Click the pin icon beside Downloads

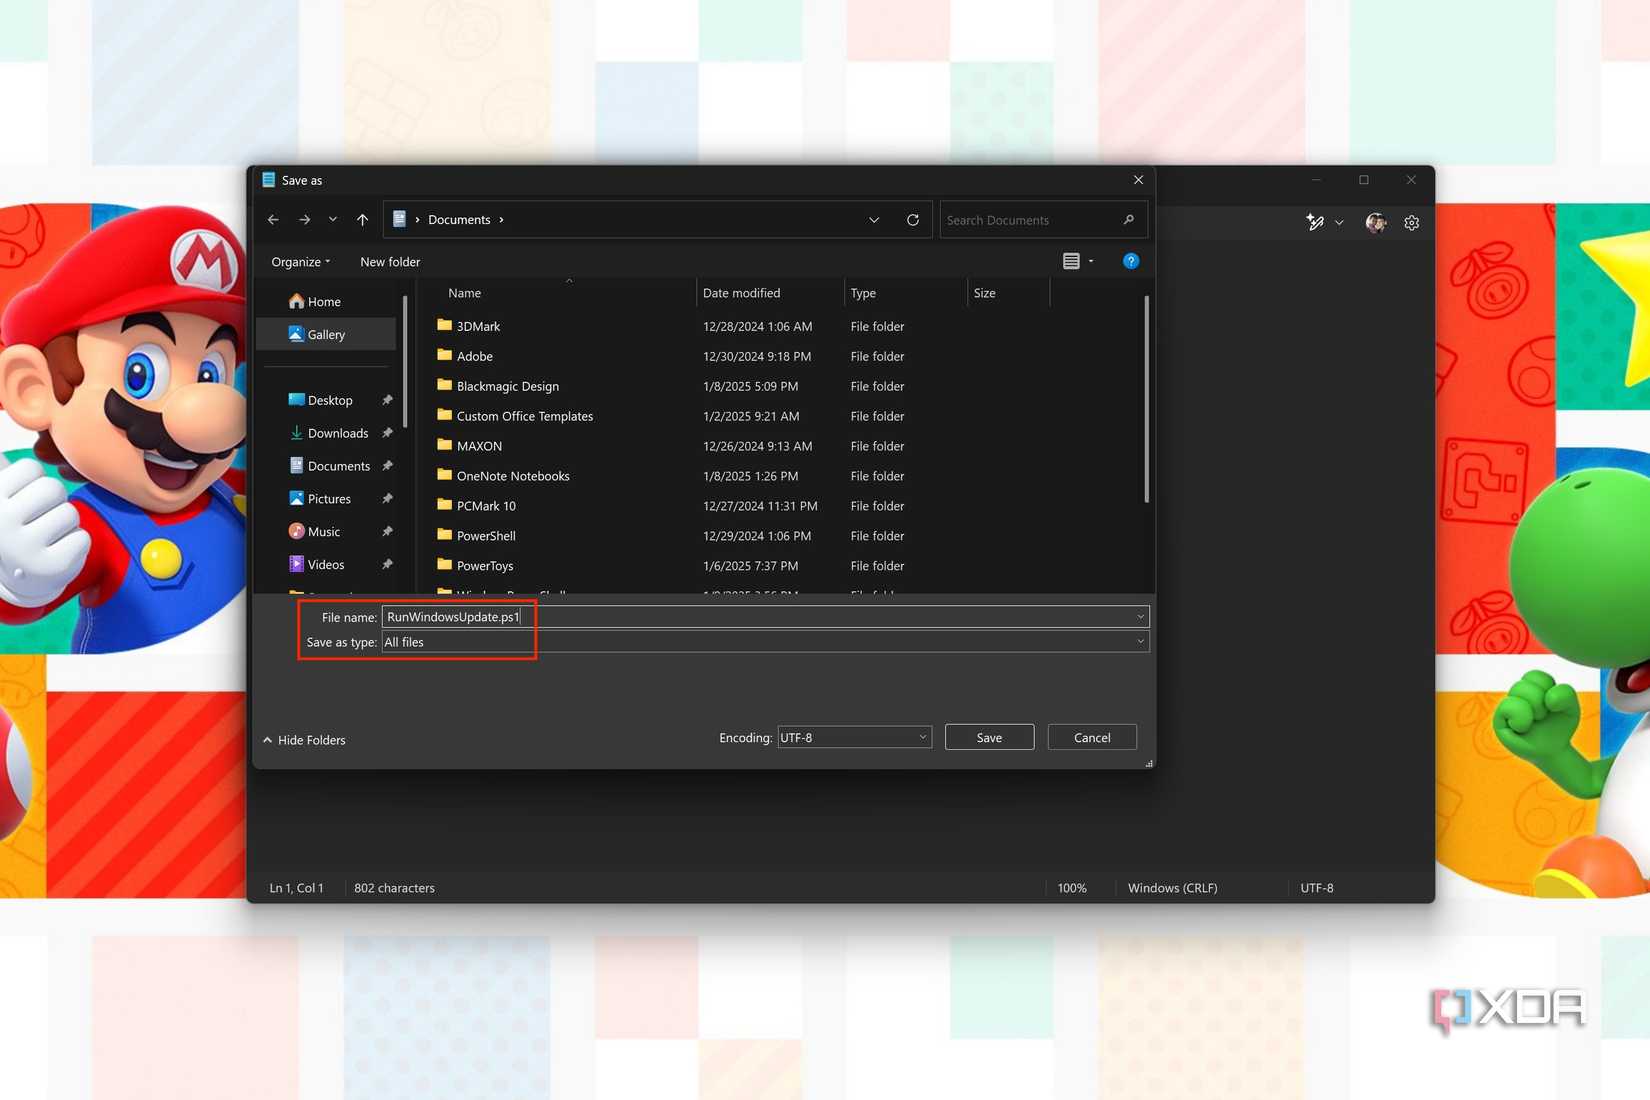387,433
